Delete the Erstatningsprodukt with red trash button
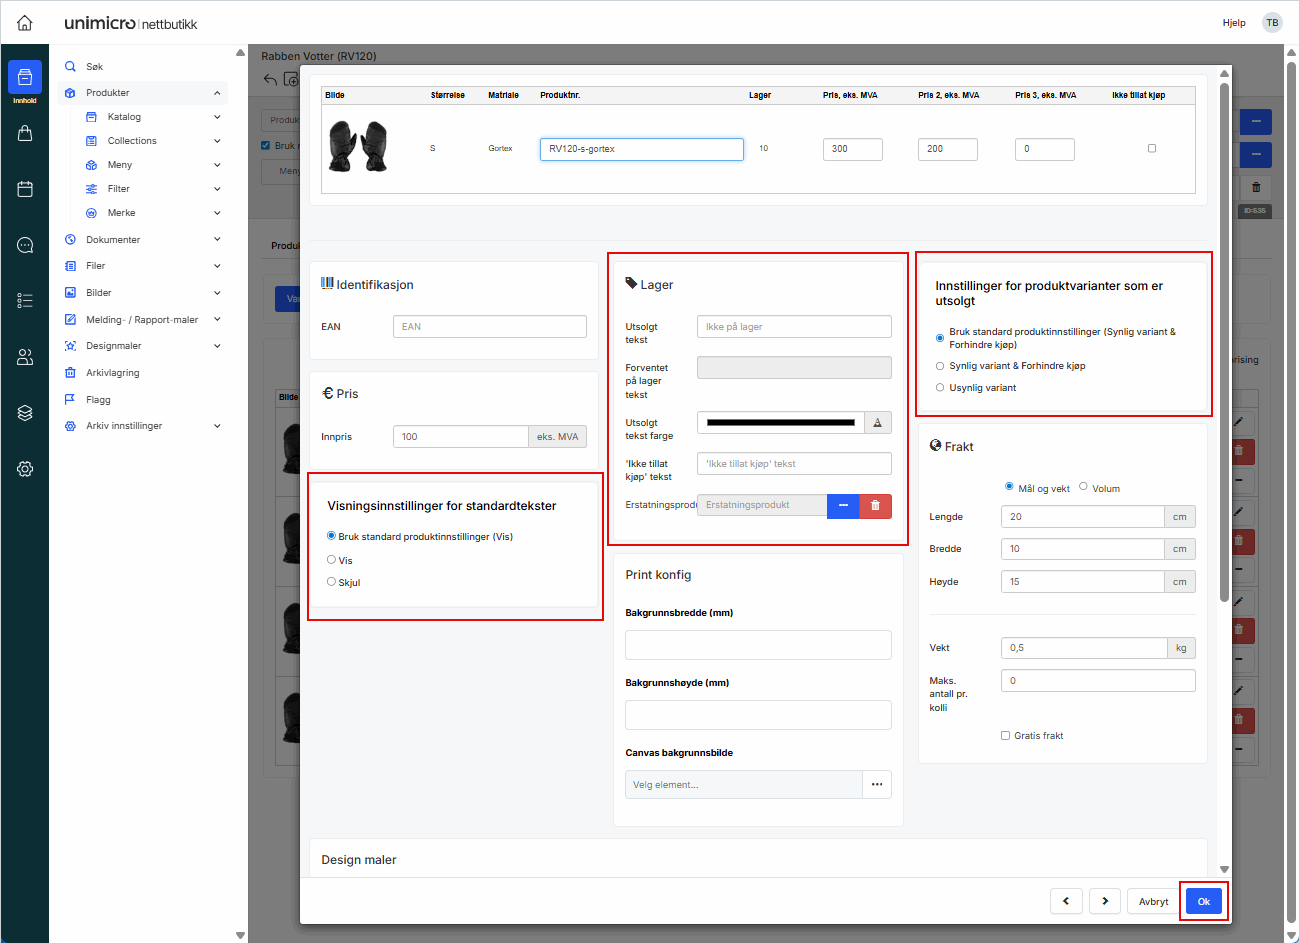 [x=875, y=505]
